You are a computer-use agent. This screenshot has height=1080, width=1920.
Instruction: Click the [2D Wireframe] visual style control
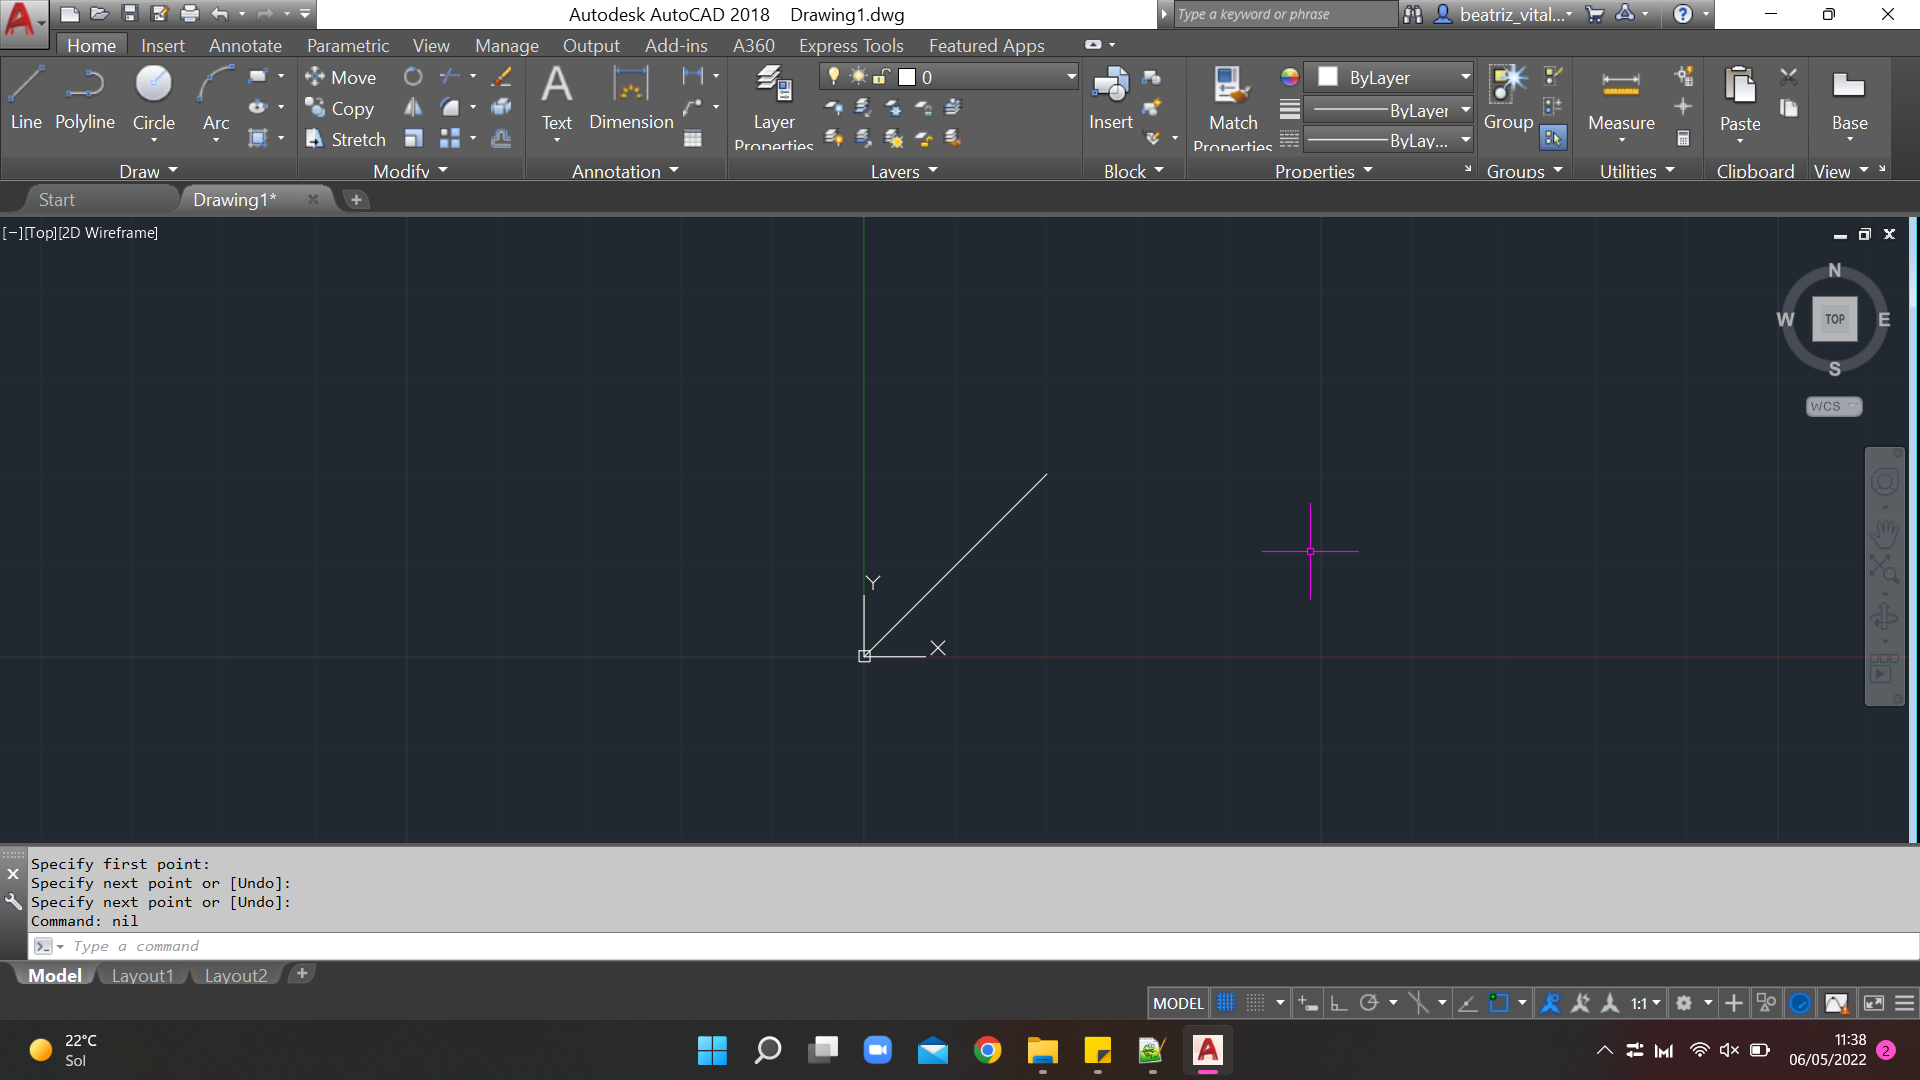[108, 232]
